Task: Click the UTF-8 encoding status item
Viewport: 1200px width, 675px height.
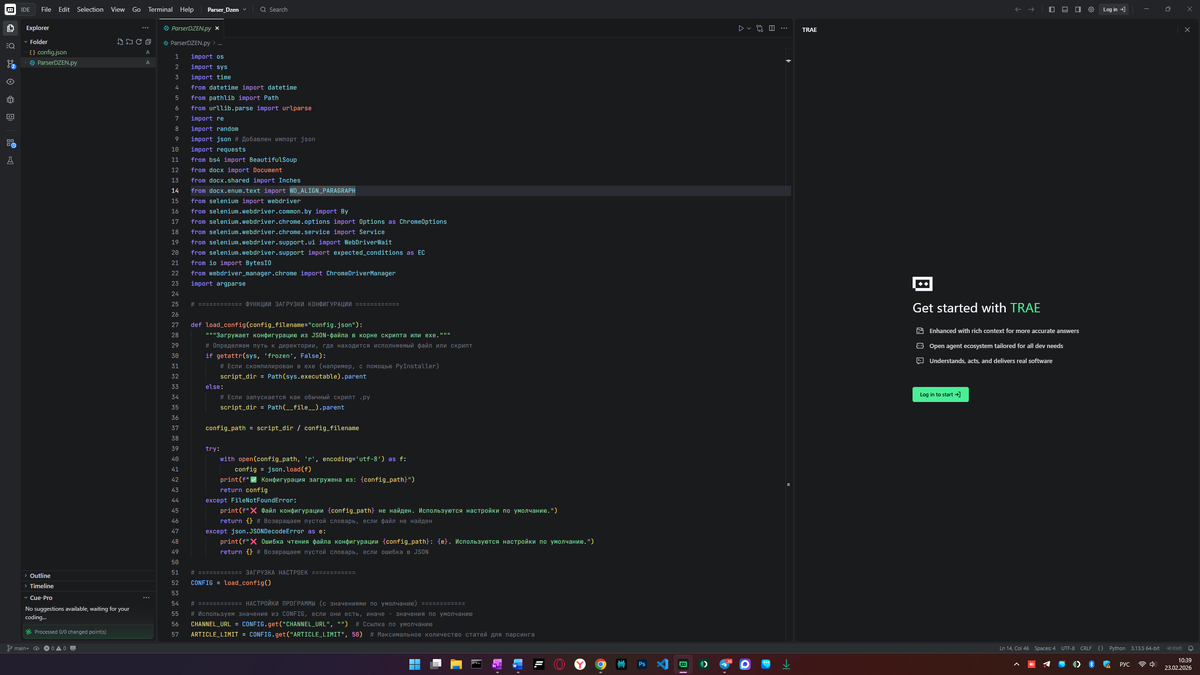Action: pos(1068,648)
